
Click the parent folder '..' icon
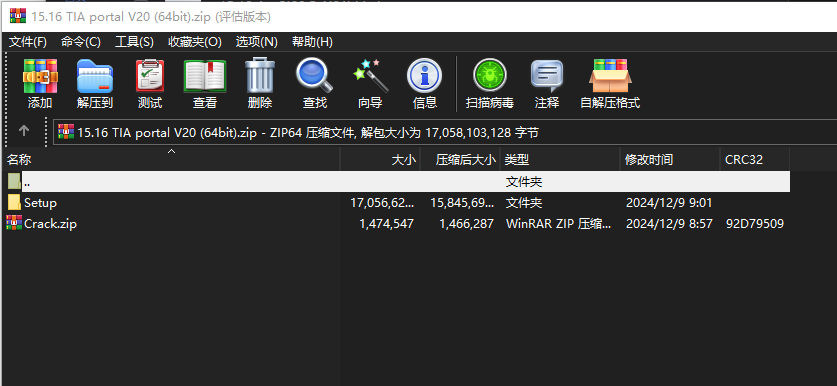14,182
